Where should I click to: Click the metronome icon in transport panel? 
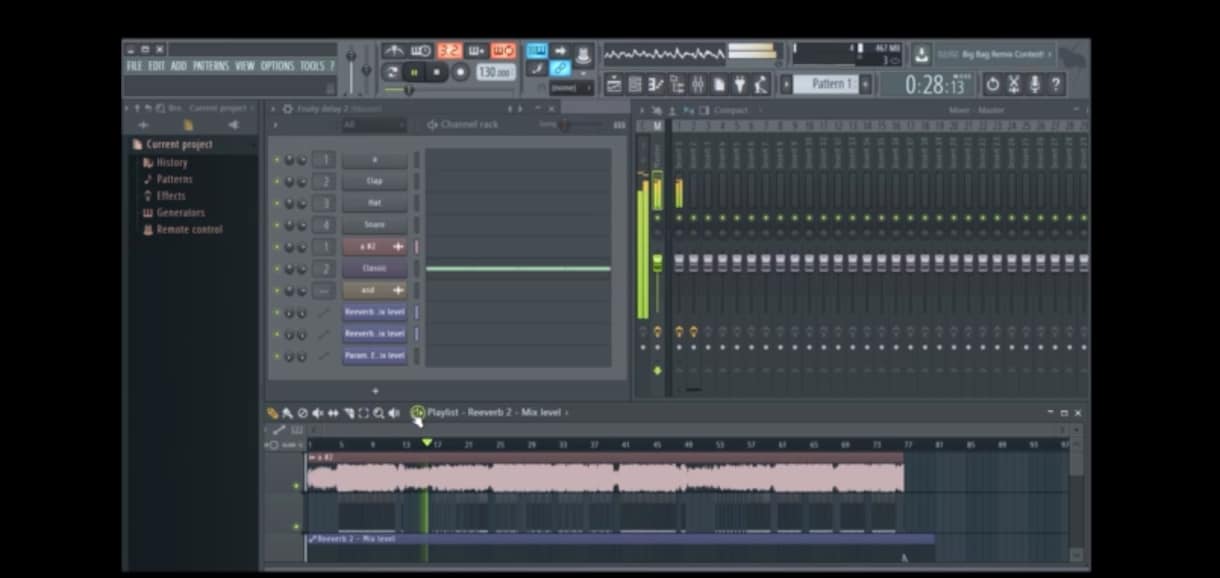click(x=394, y=50)
